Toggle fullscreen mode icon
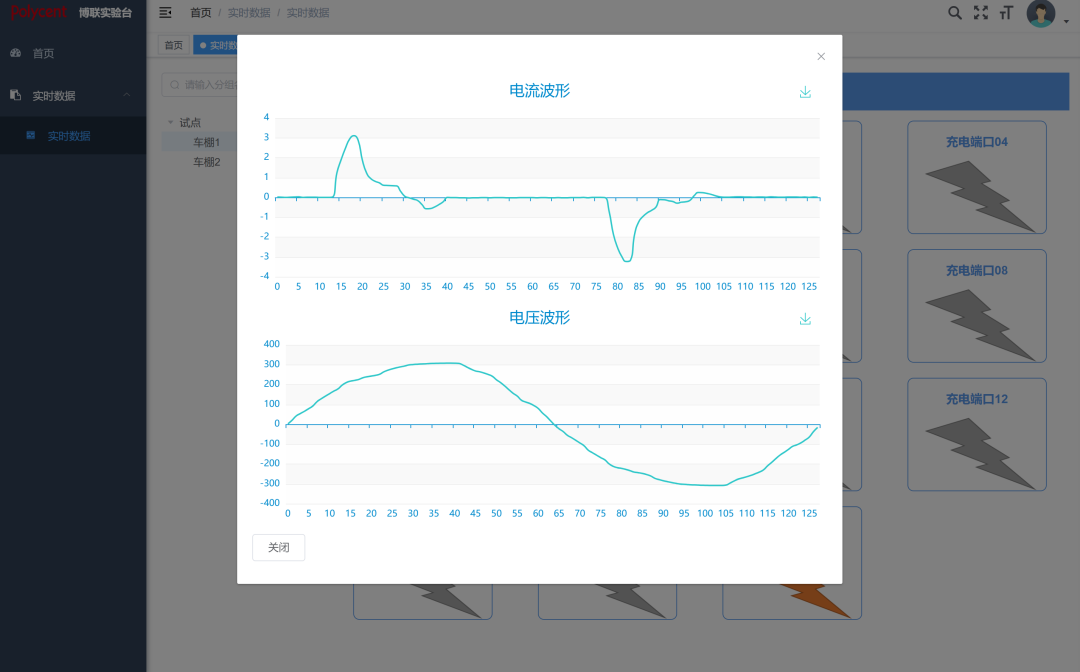The width and height of the screenshot is (1080, 672). tap(980, 13)
